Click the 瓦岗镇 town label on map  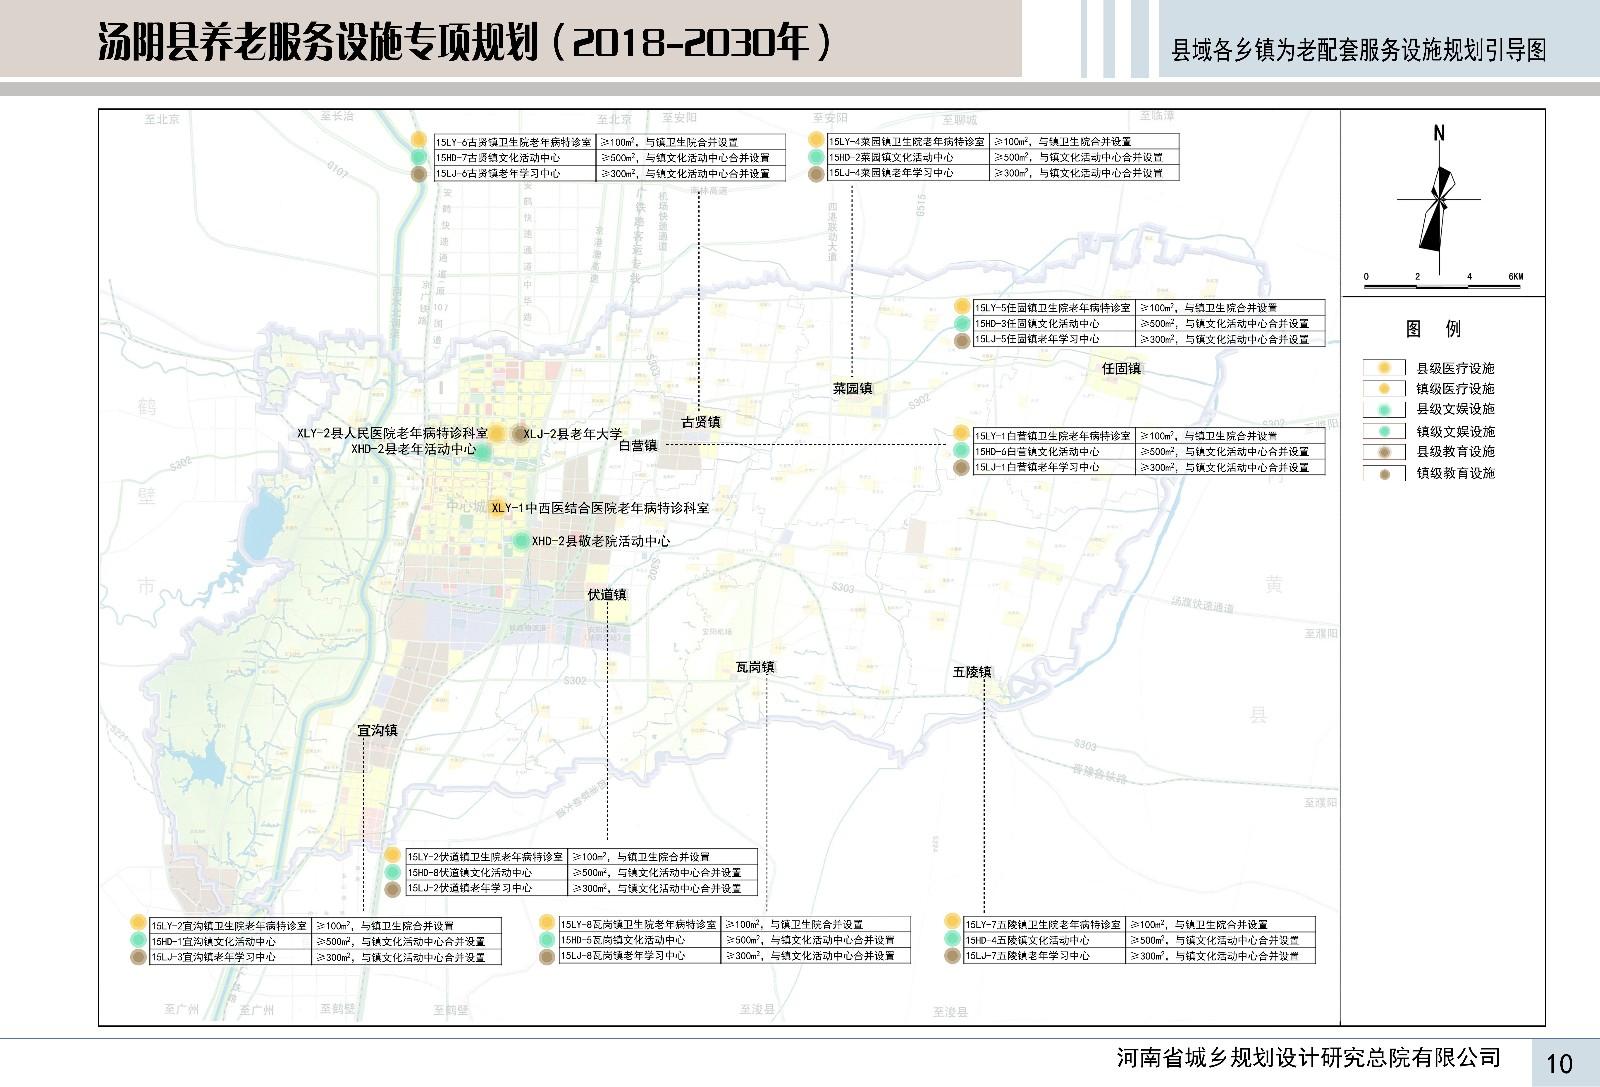tap(755, 667)
